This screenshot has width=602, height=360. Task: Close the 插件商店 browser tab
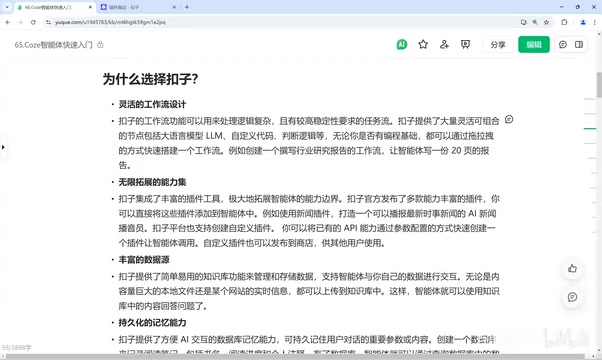coord(174,7)
